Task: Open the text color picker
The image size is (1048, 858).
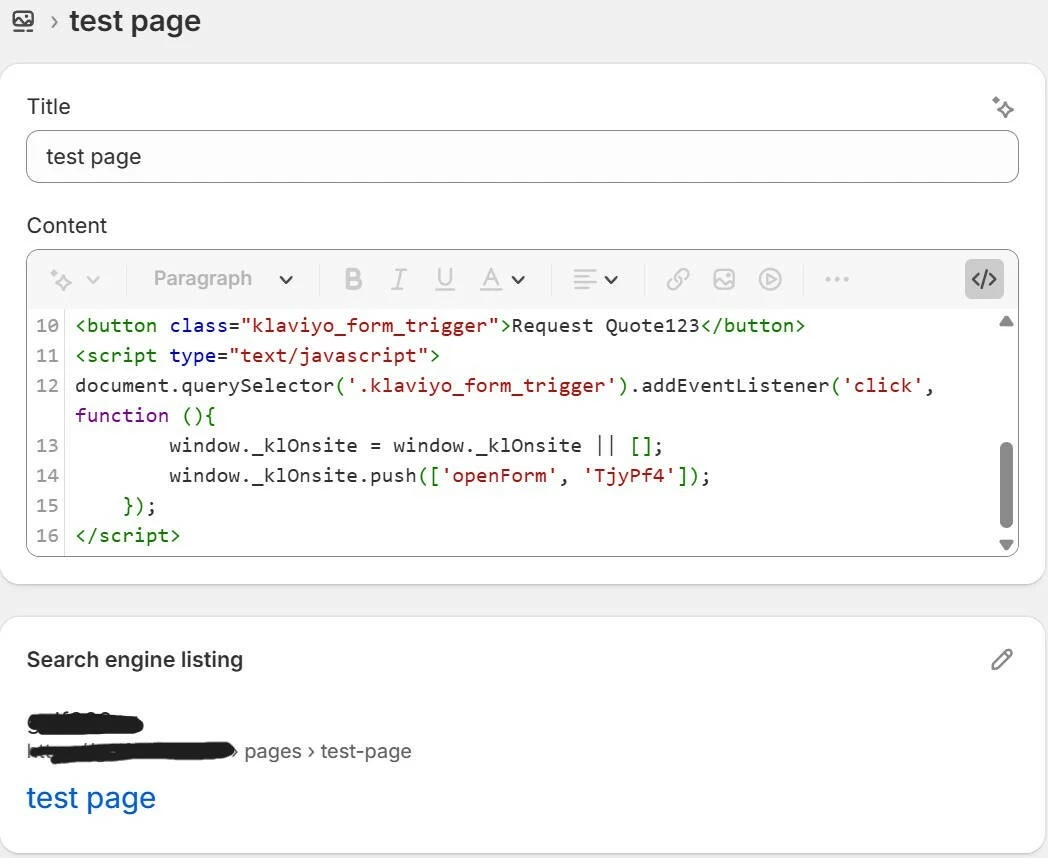Action: [491, 279]
